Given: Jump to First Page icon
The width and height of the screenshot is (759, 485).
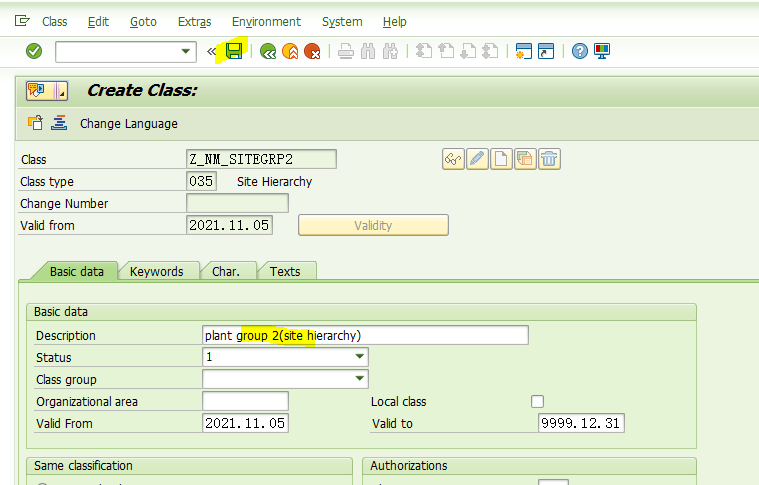Looking at the screenshot, I should pos(424,51).
